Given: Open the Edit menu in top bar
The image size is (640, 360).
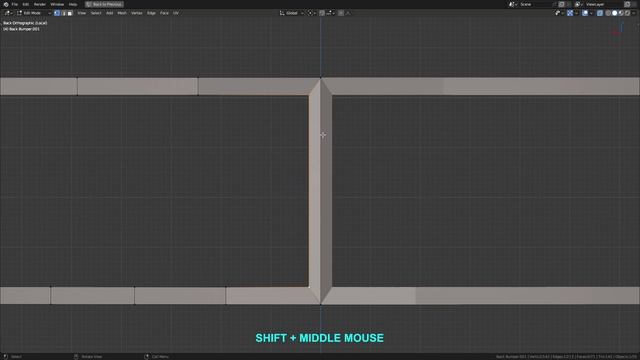Looking at the screenshot, I should (x=26, y=4).
